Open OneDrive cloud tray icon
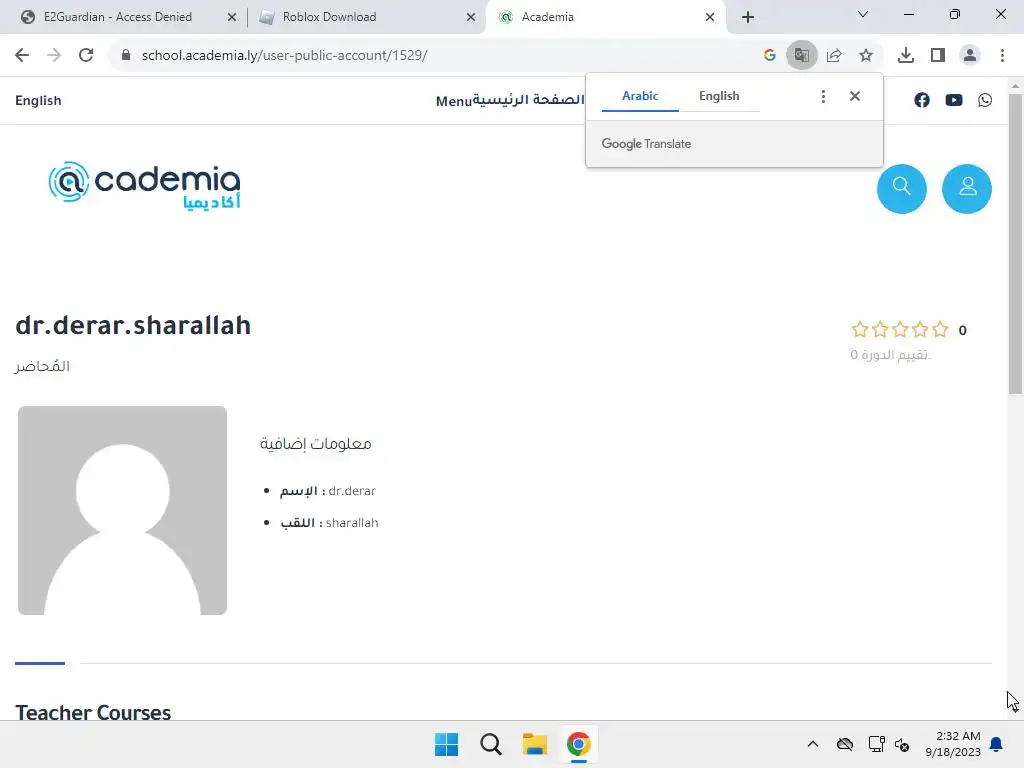Screen dimensions: 1024x768 [x=844, y=744]
